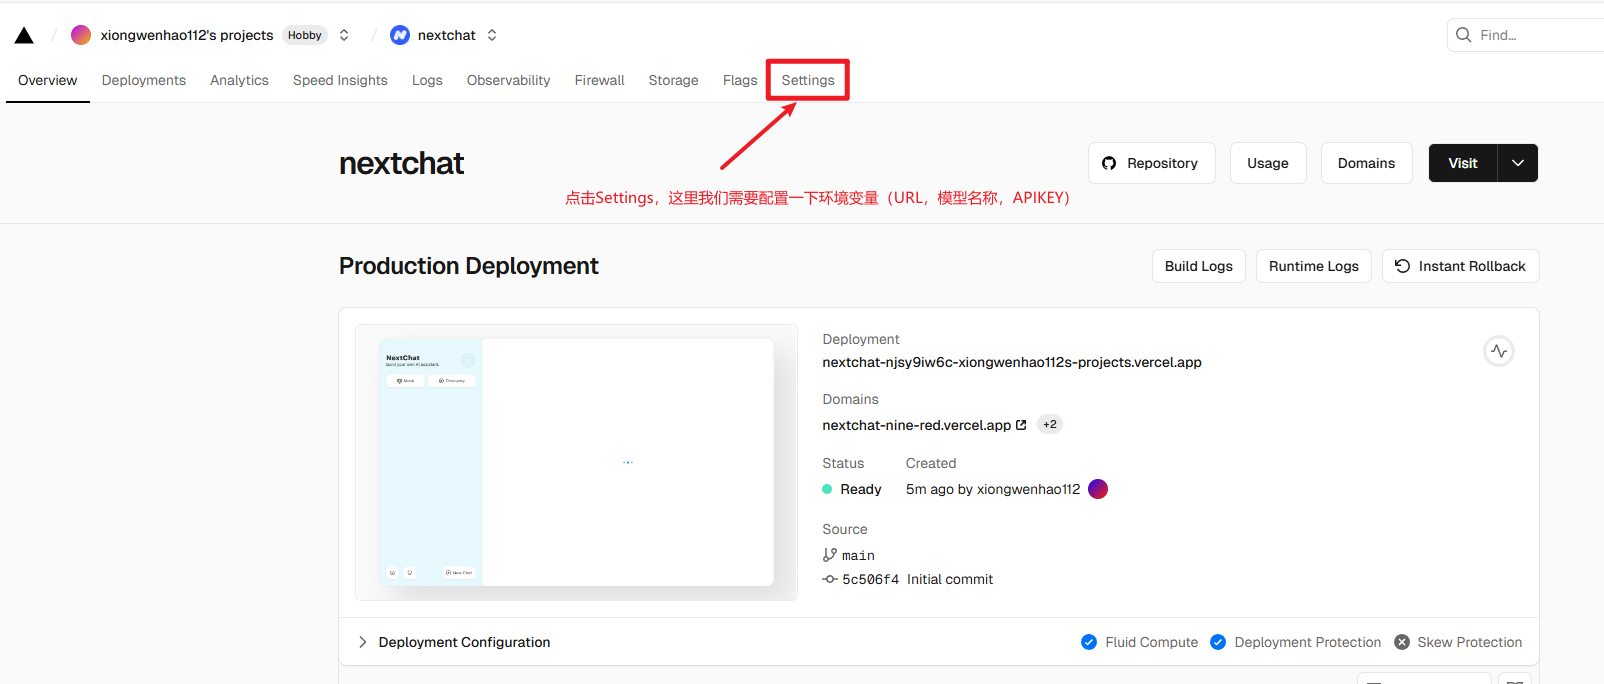Click the Hobby plan badge

(305, 35)
